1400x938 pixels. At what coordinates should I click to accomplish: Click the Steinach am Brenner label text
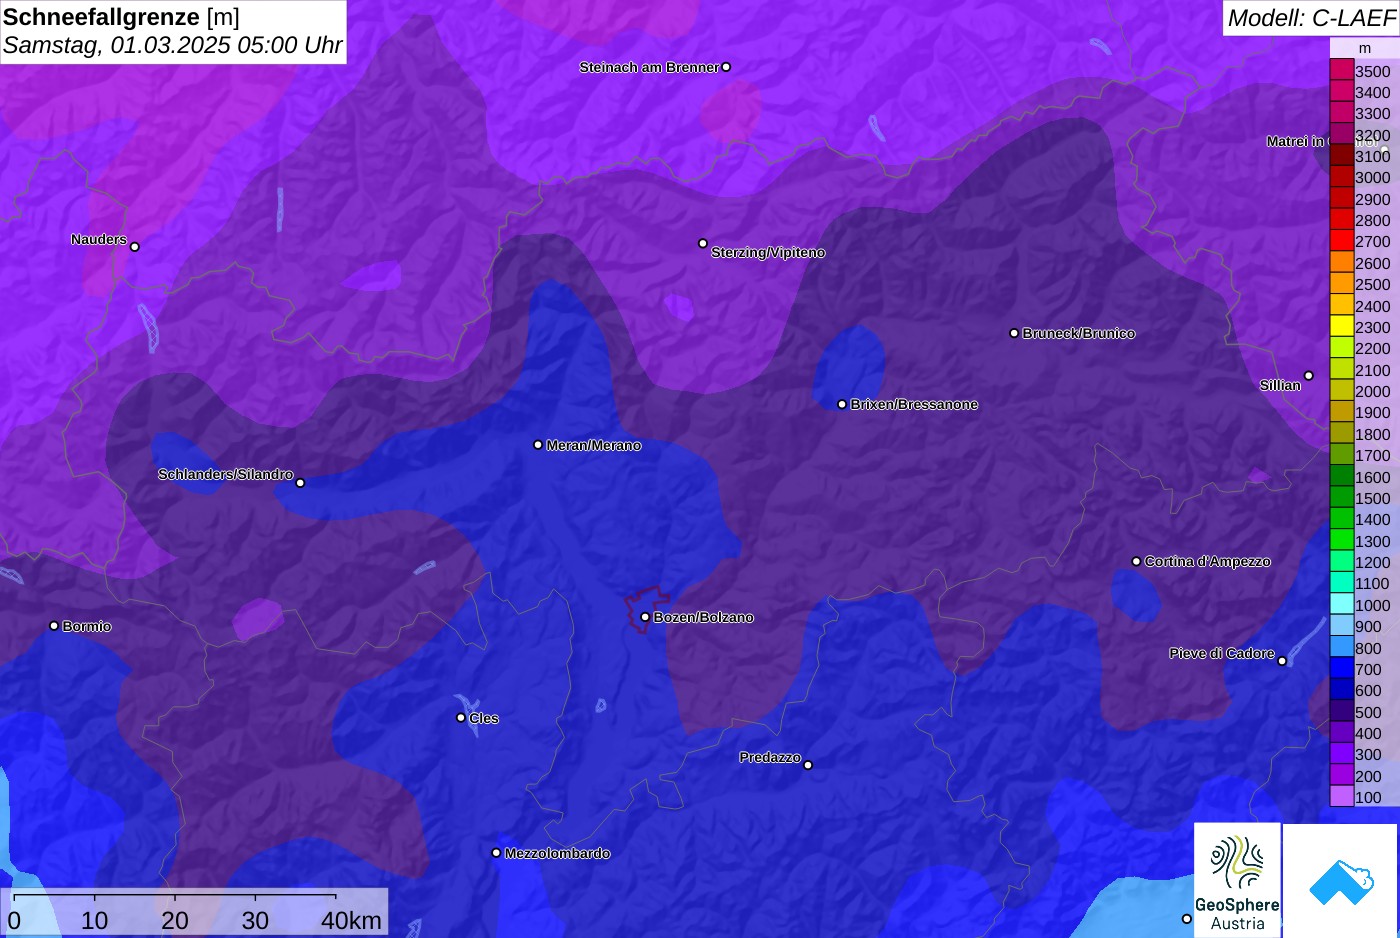point(649,67)
